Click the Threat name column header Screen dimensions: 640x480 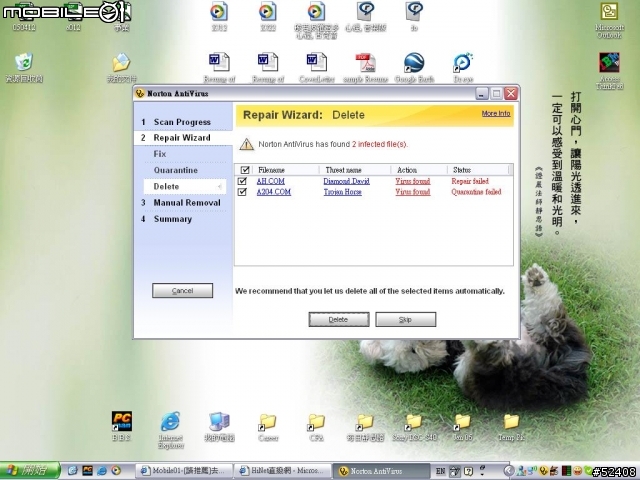click(354, 170)
